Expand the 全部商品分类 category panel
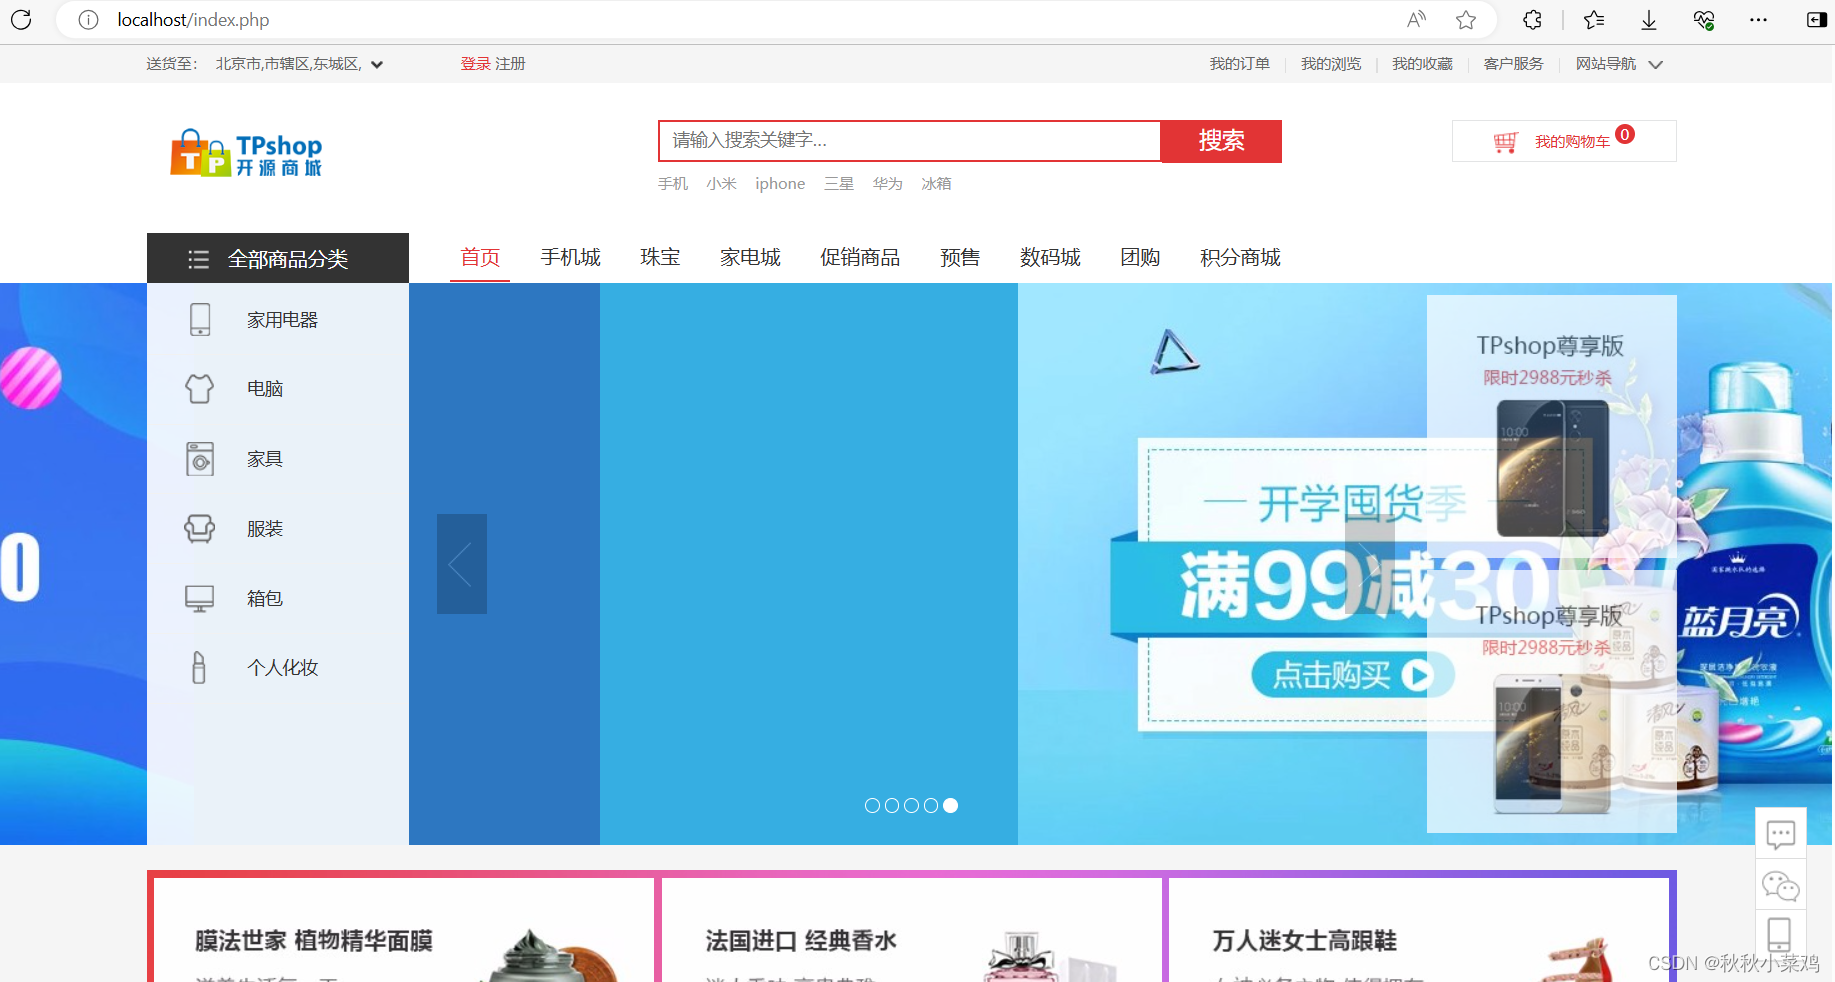This screenshot has width=1835, height=982. [x=288, y=258]
